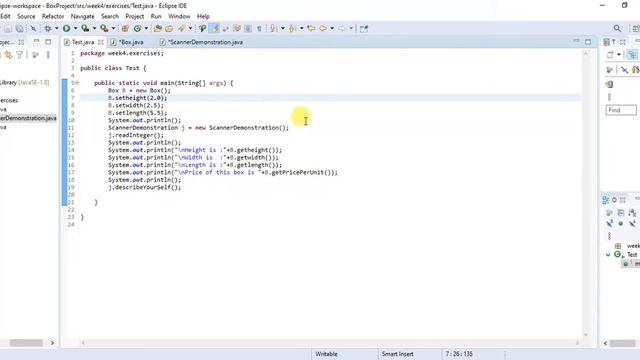Maximize the editor area
This screenshot has height=360, width=640.
click(588, 42)
